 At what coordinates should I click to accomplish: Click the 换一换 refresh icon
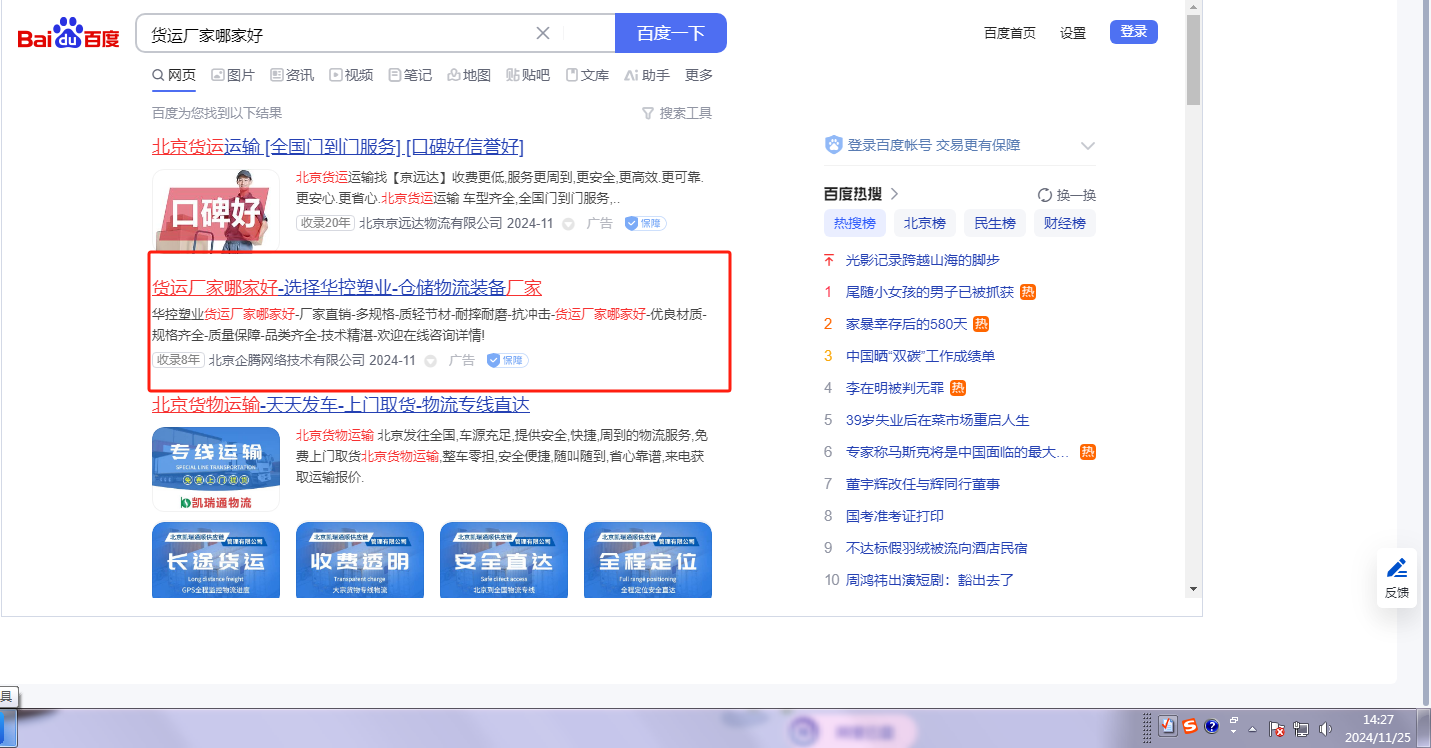(1045, 195)
